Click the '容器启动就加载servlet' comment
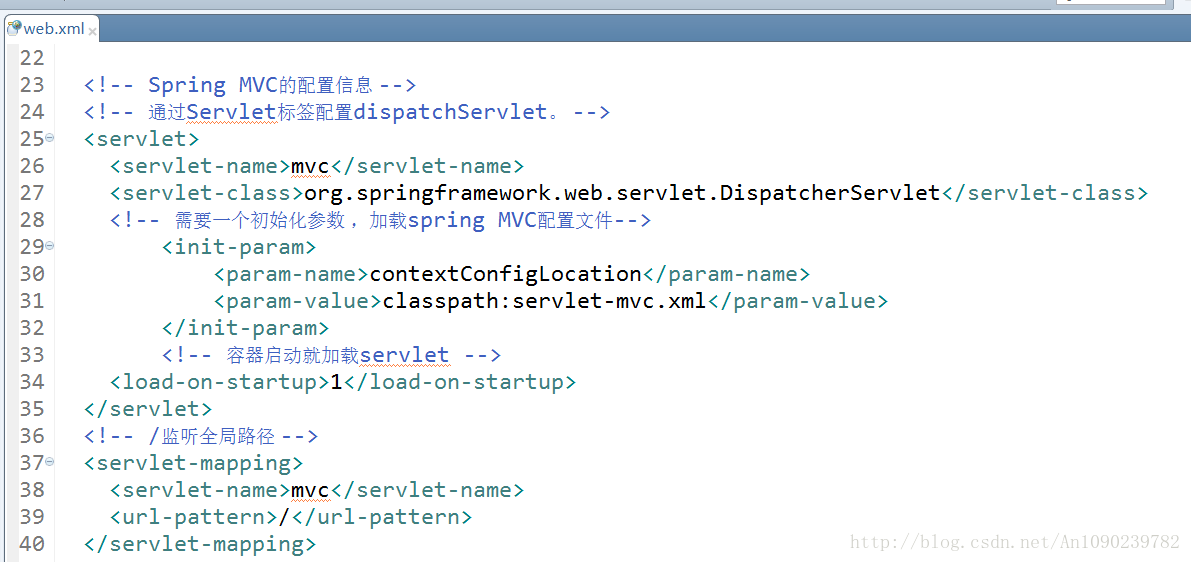Screen dimensions: 1191x562 coord(330,355)
